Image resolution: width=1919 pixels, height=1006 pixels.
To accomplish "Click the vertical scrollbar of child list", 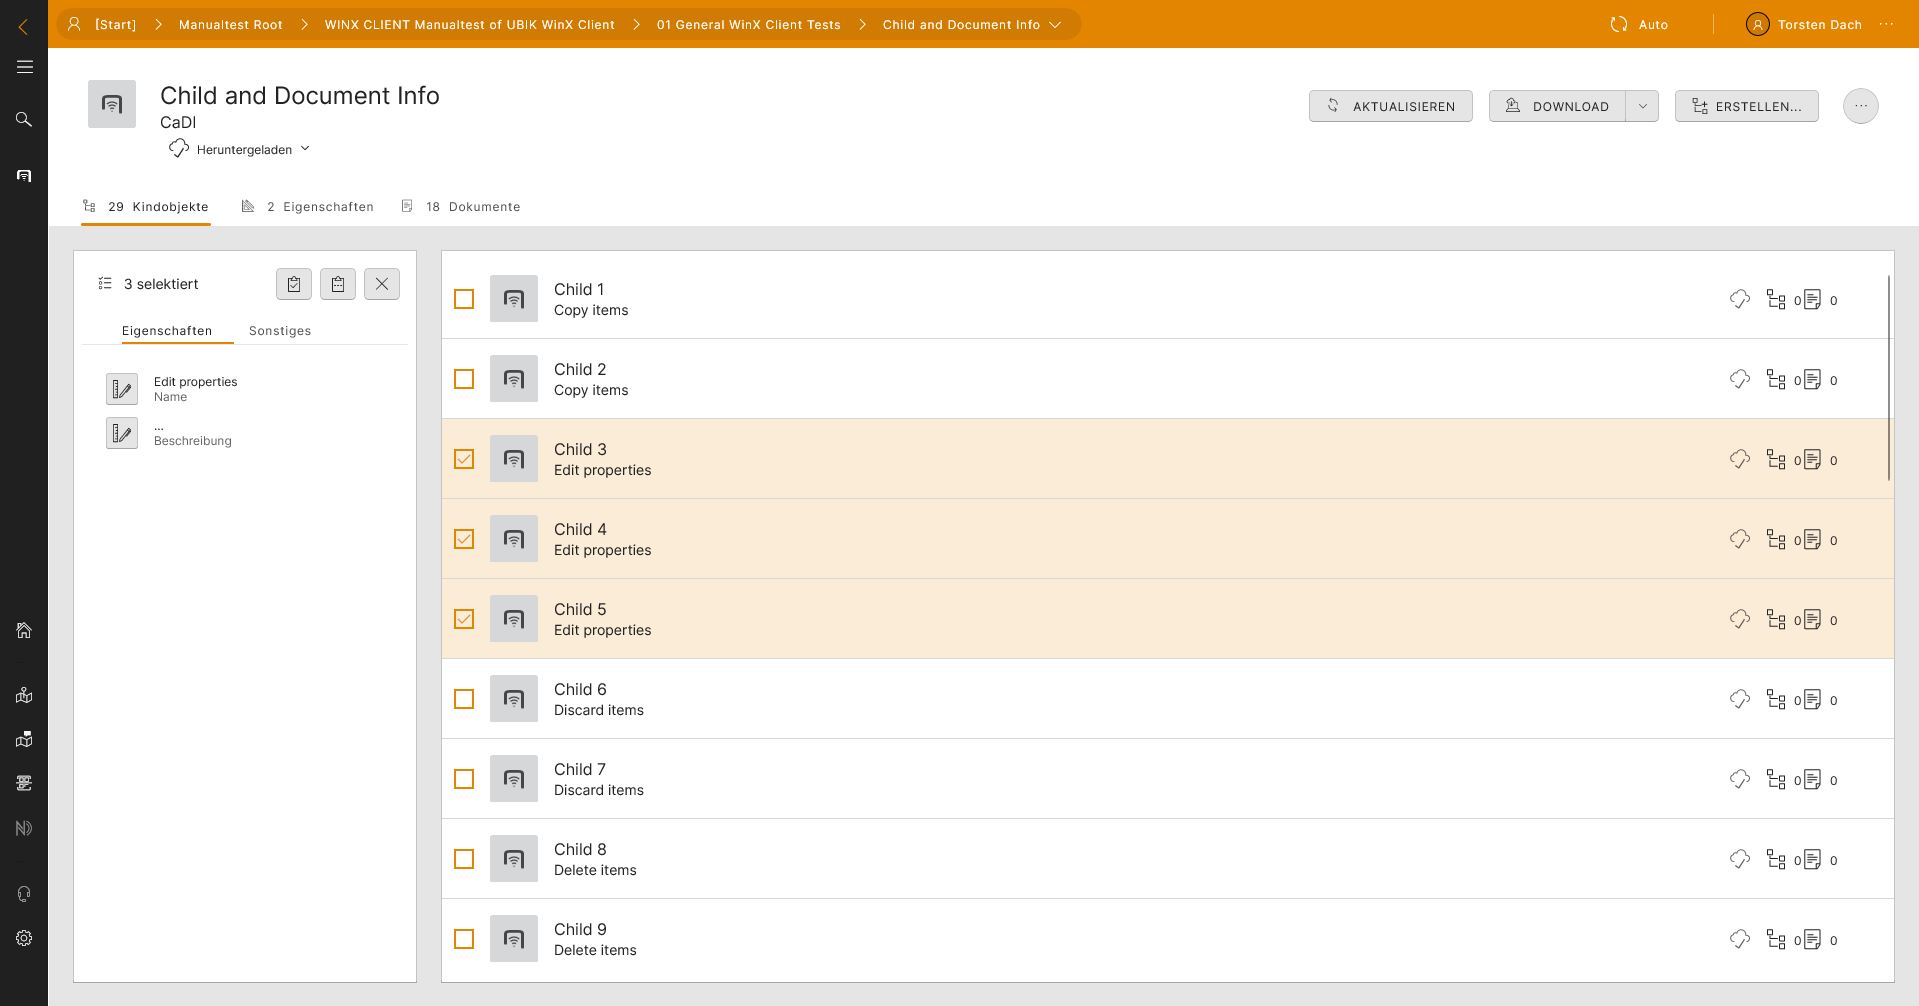I will pos(1888,378).
